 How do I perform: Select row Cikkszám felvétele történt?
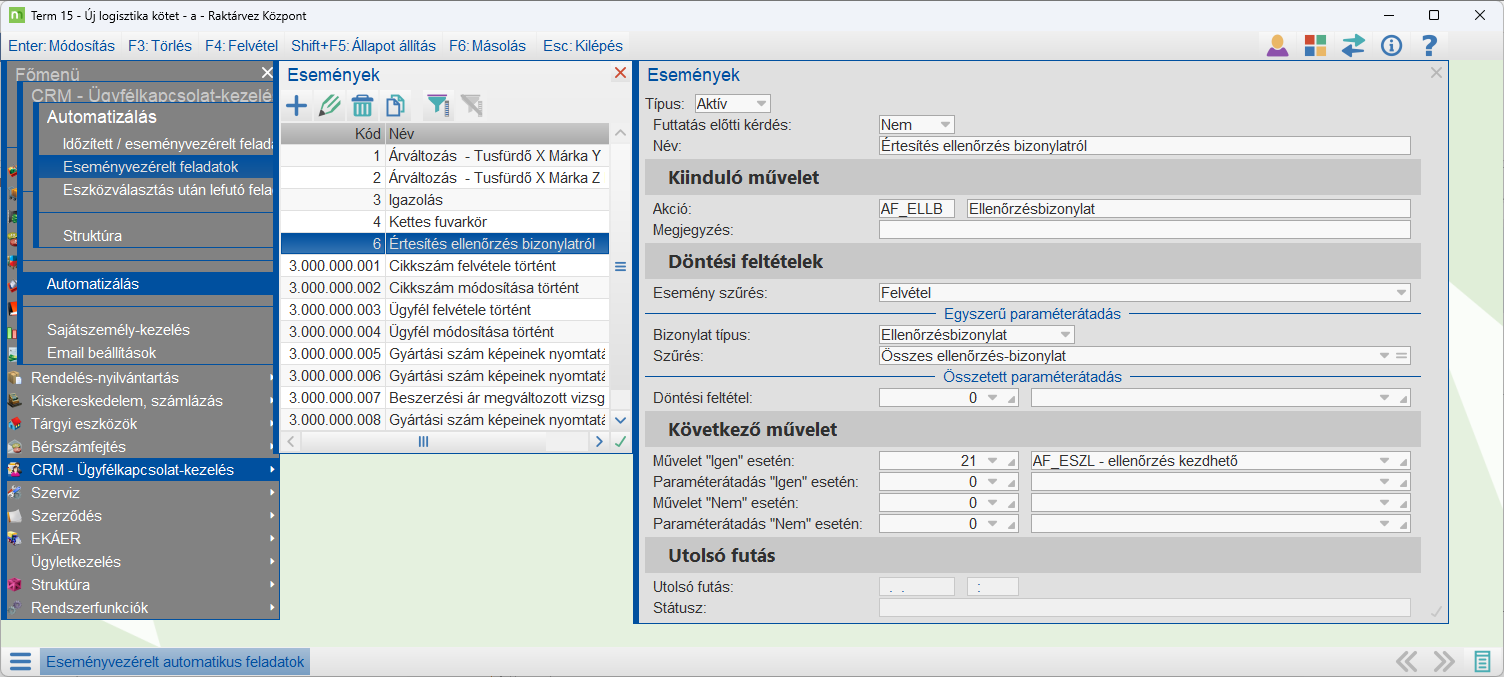coord(445,266)
